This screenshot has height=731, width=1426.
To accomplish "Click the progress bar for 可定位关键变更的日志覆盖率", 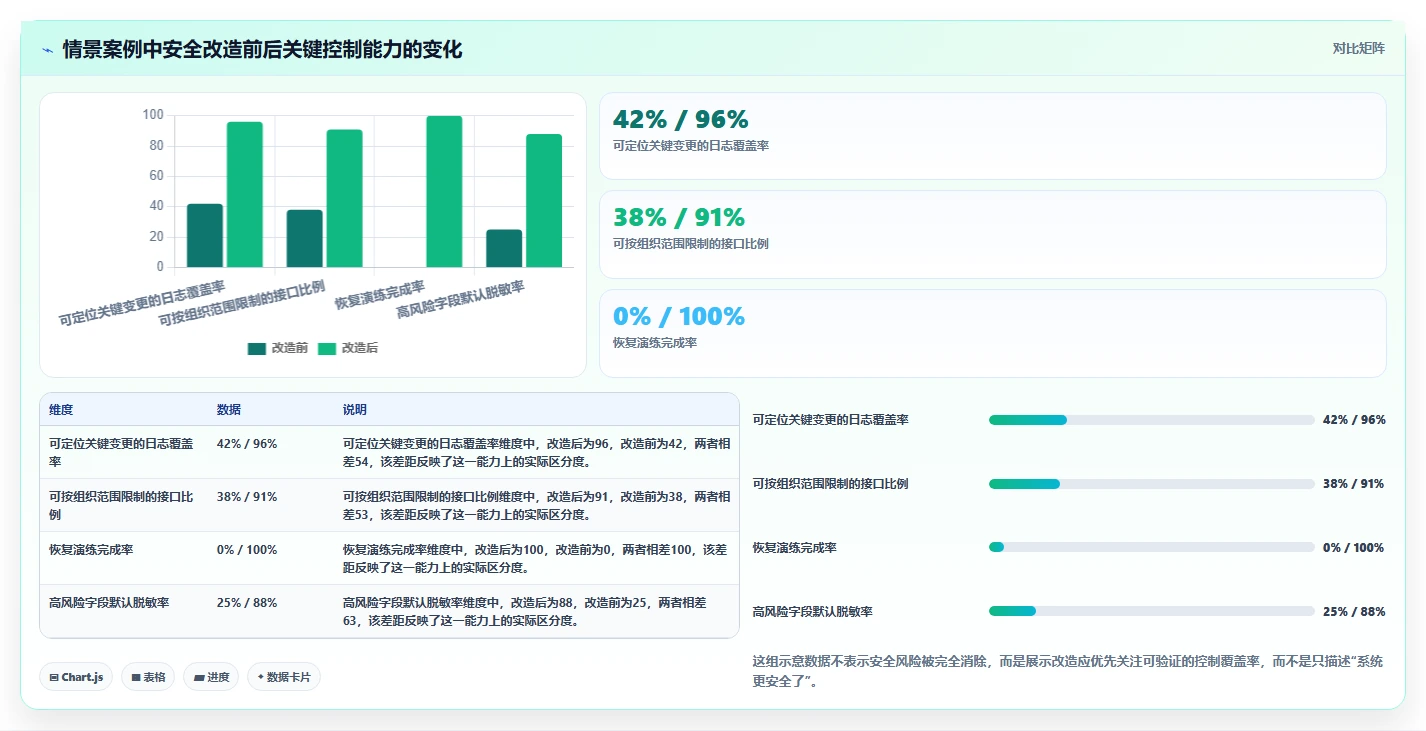I will [x=1152, y=420].
